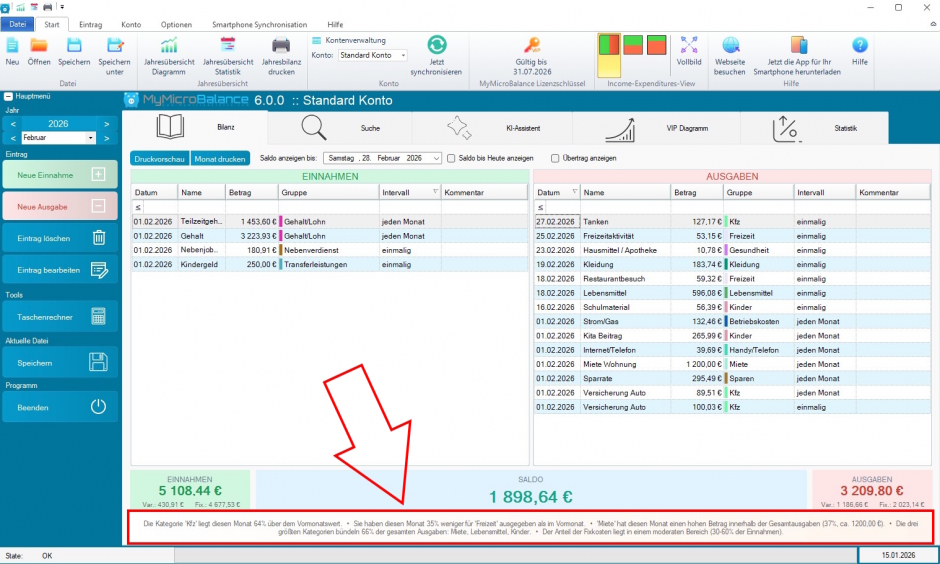
Task: Open the Optionen ribbon tab
Action: [x=176, y=23]
